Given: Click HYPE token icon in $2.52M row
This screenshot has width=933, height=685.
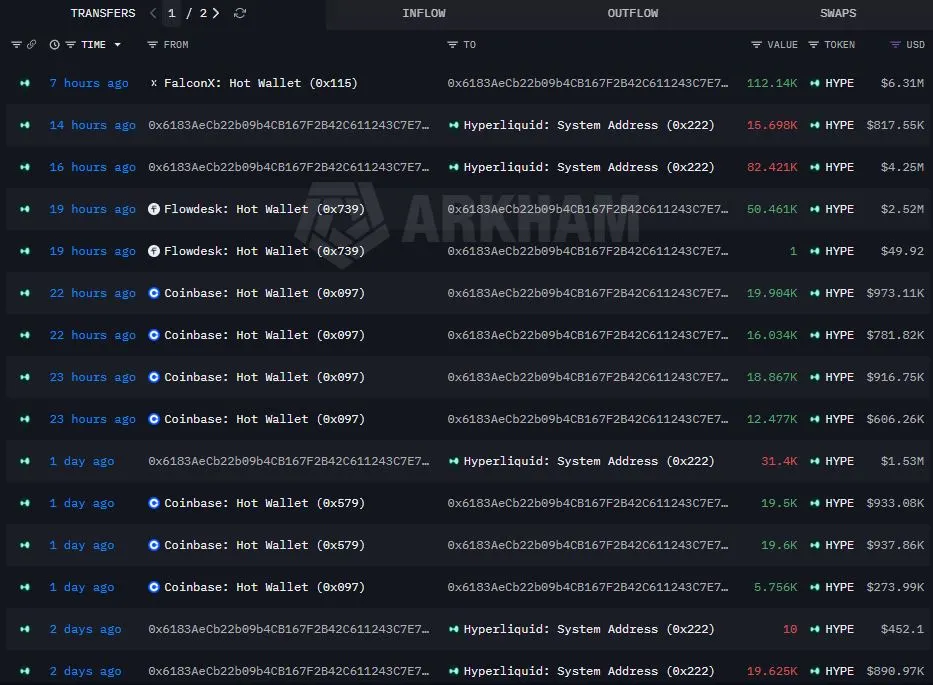Looking at the screenshot, I should click(815, 209).
